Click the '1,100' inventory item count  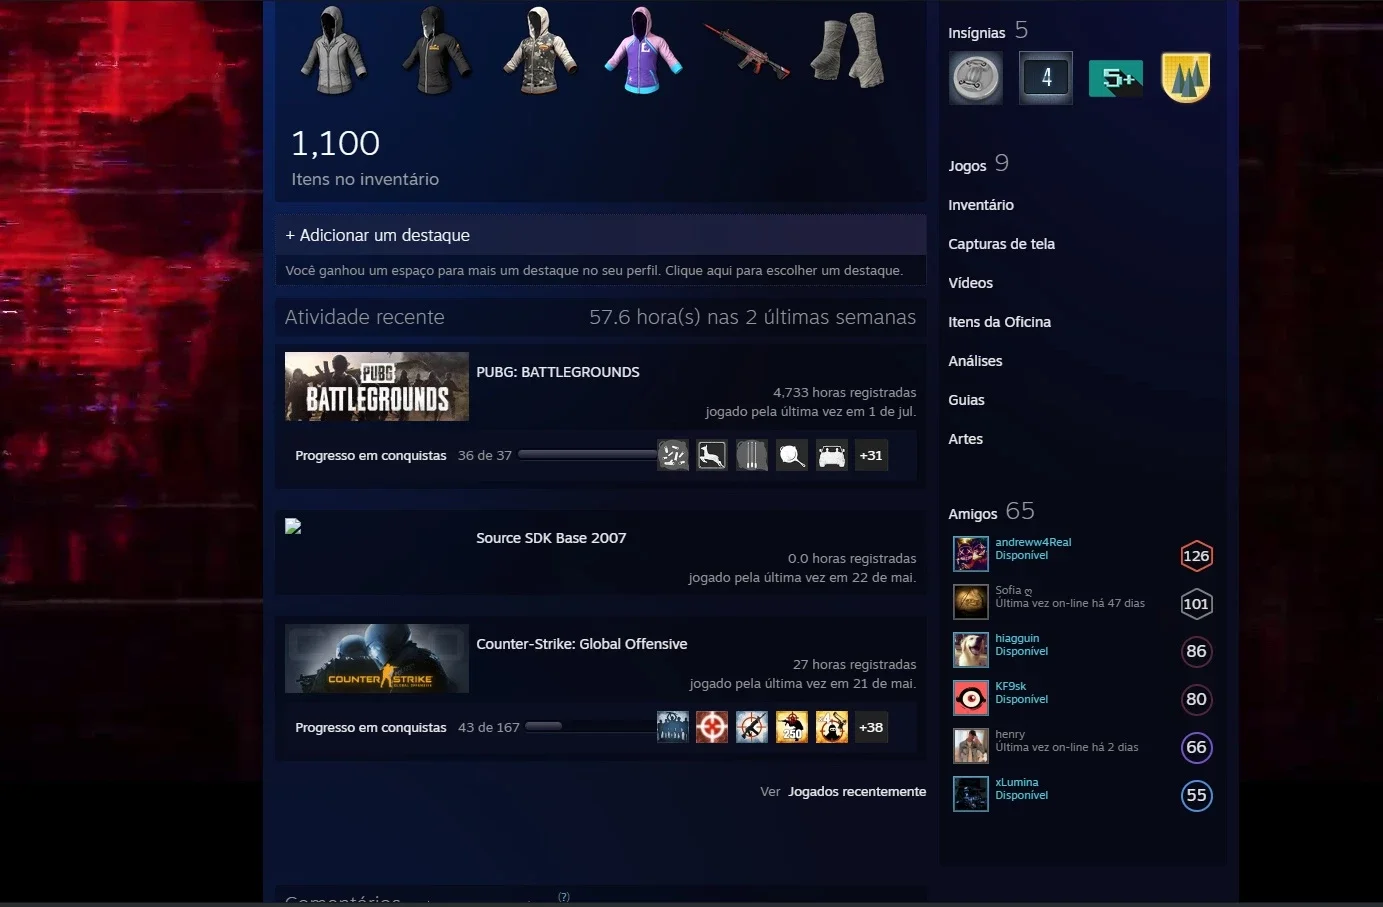click(x=335, y=144)
